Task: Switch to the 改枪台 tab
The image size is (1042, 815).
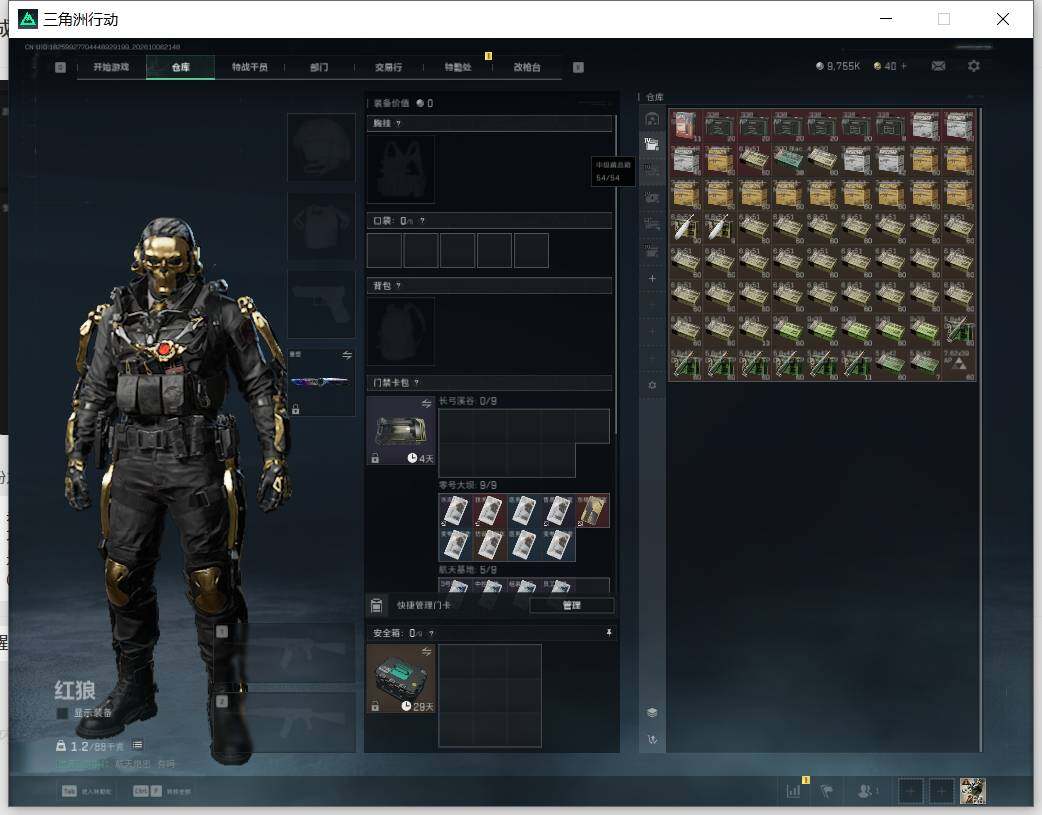Action: (x=527, y=67)
